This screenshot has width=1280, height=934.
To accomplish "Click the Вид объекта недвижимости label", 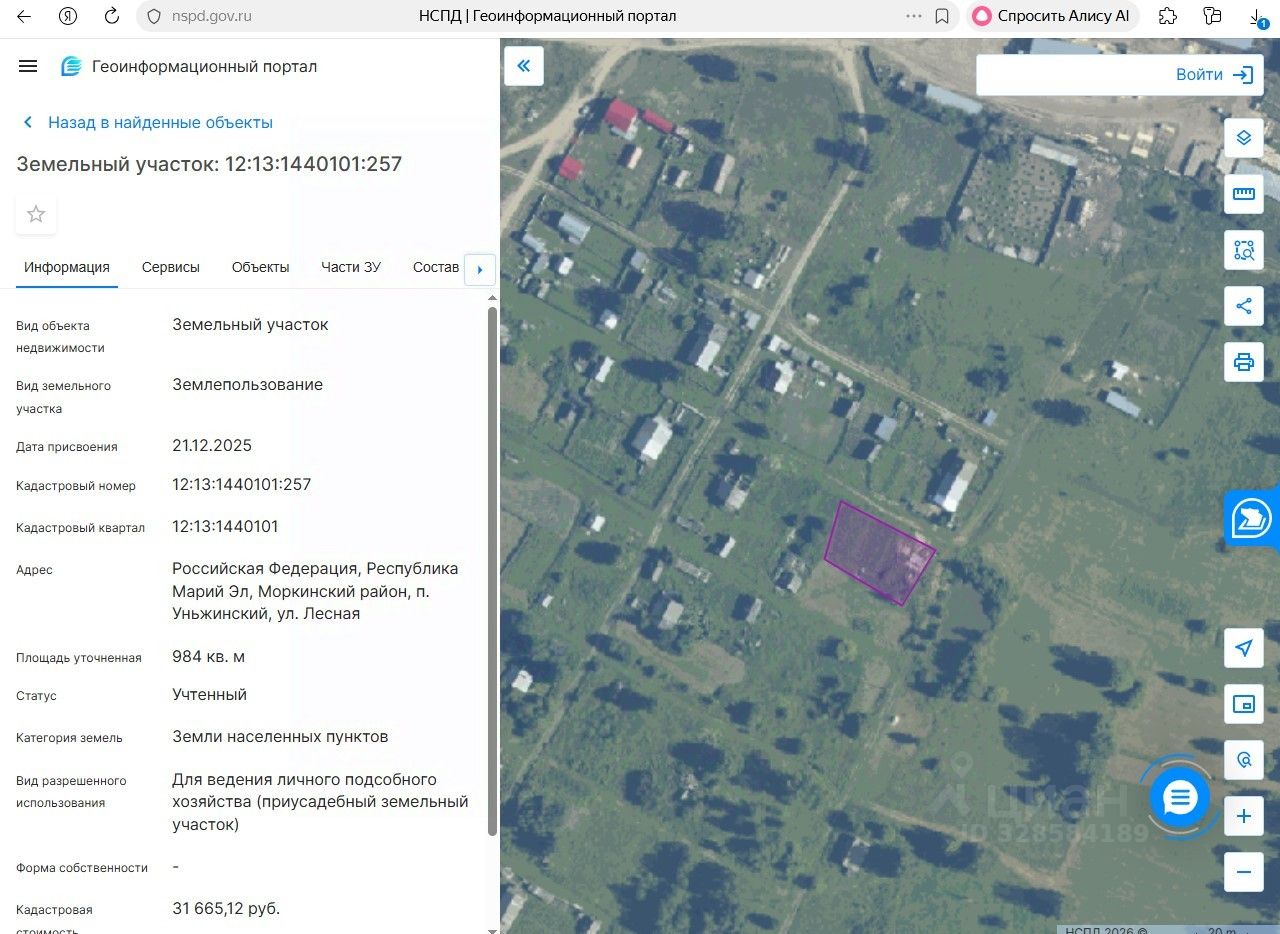I will tap(60, 336).
